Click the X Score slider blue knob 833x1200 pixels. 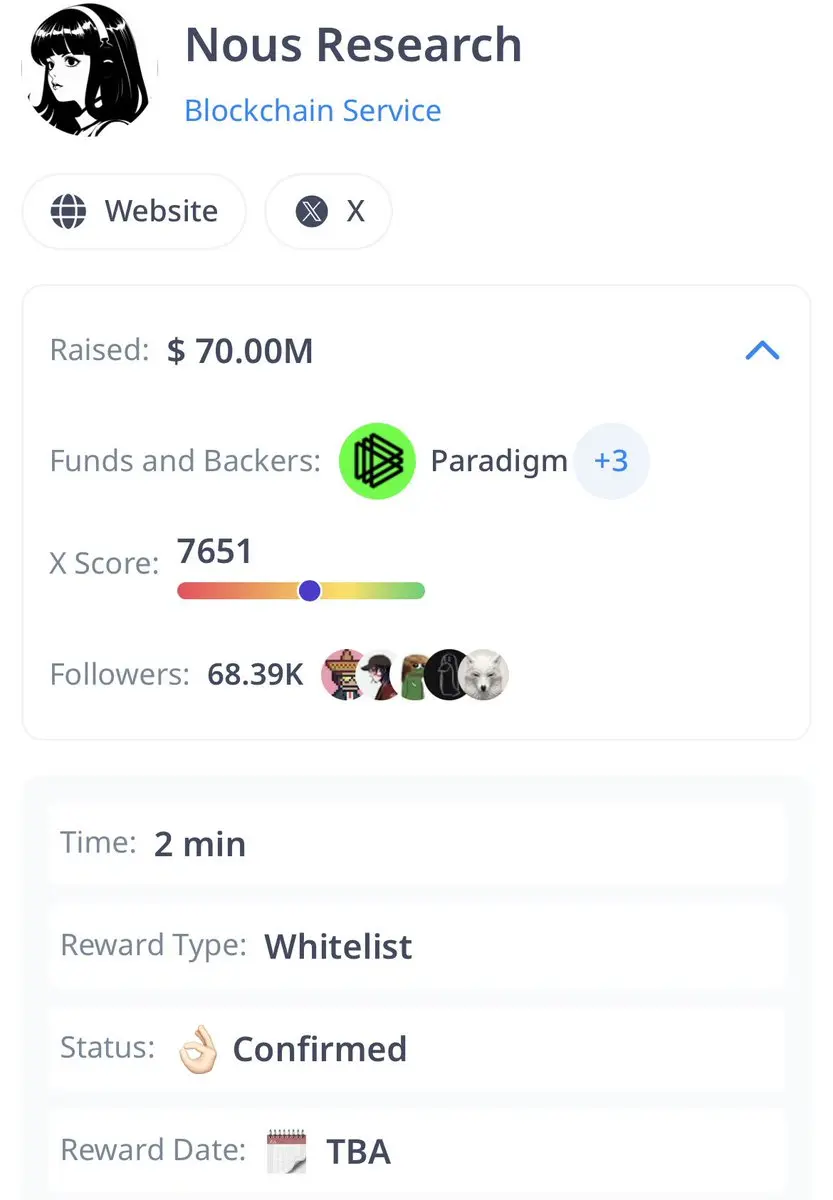(x=310, y=591)
